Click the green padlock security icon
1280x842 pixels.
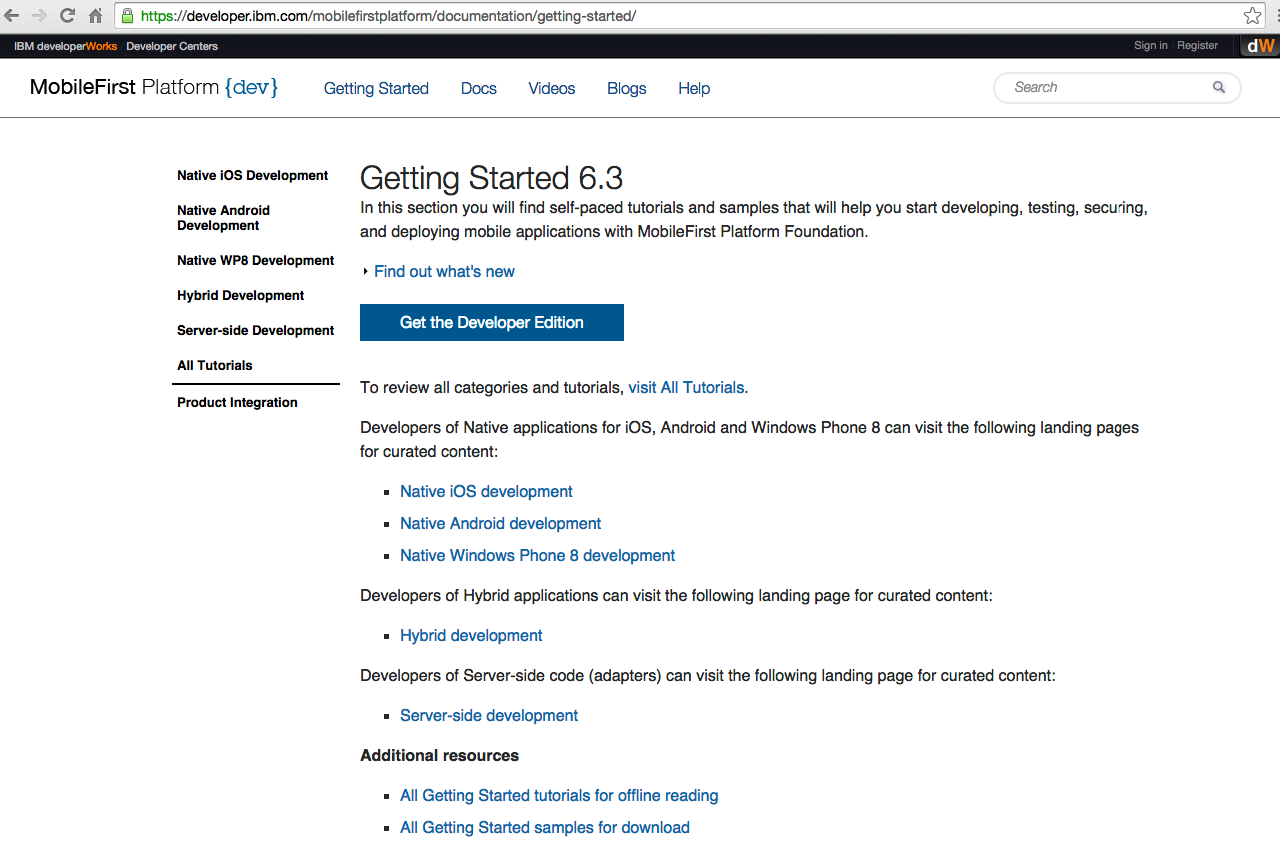[x=127, y=16]
